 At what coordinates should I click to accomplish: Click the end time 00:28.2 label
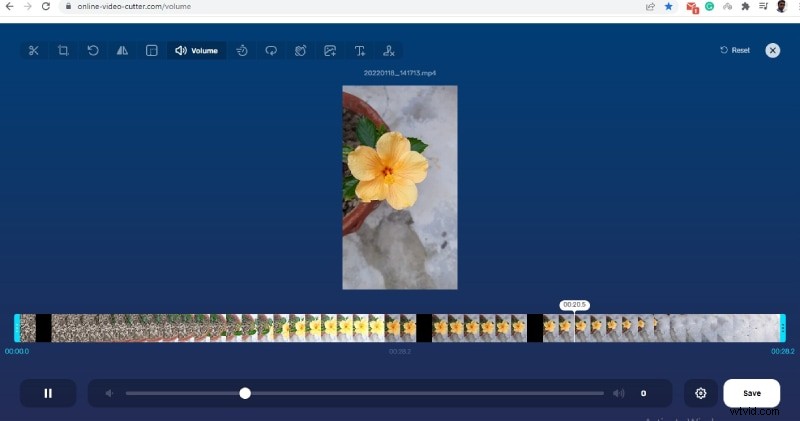click(x=783, y=351)
